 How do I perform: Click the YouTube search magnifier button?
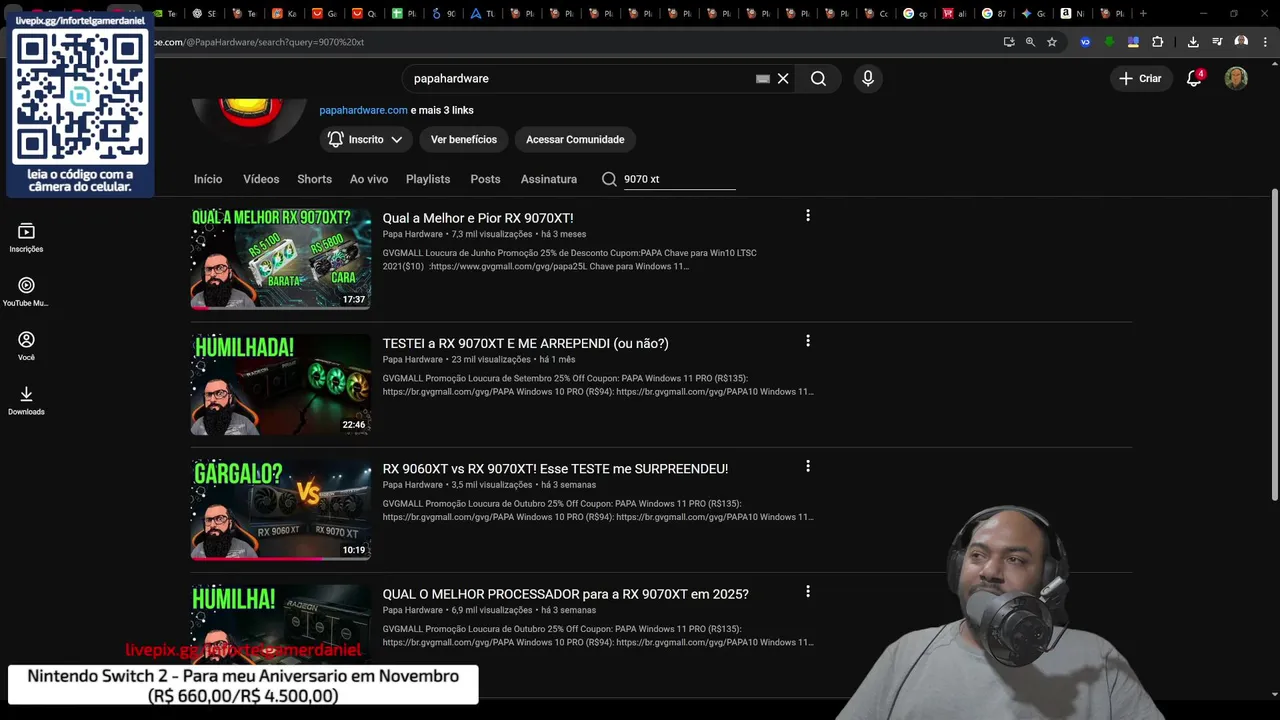pos(818,78)
